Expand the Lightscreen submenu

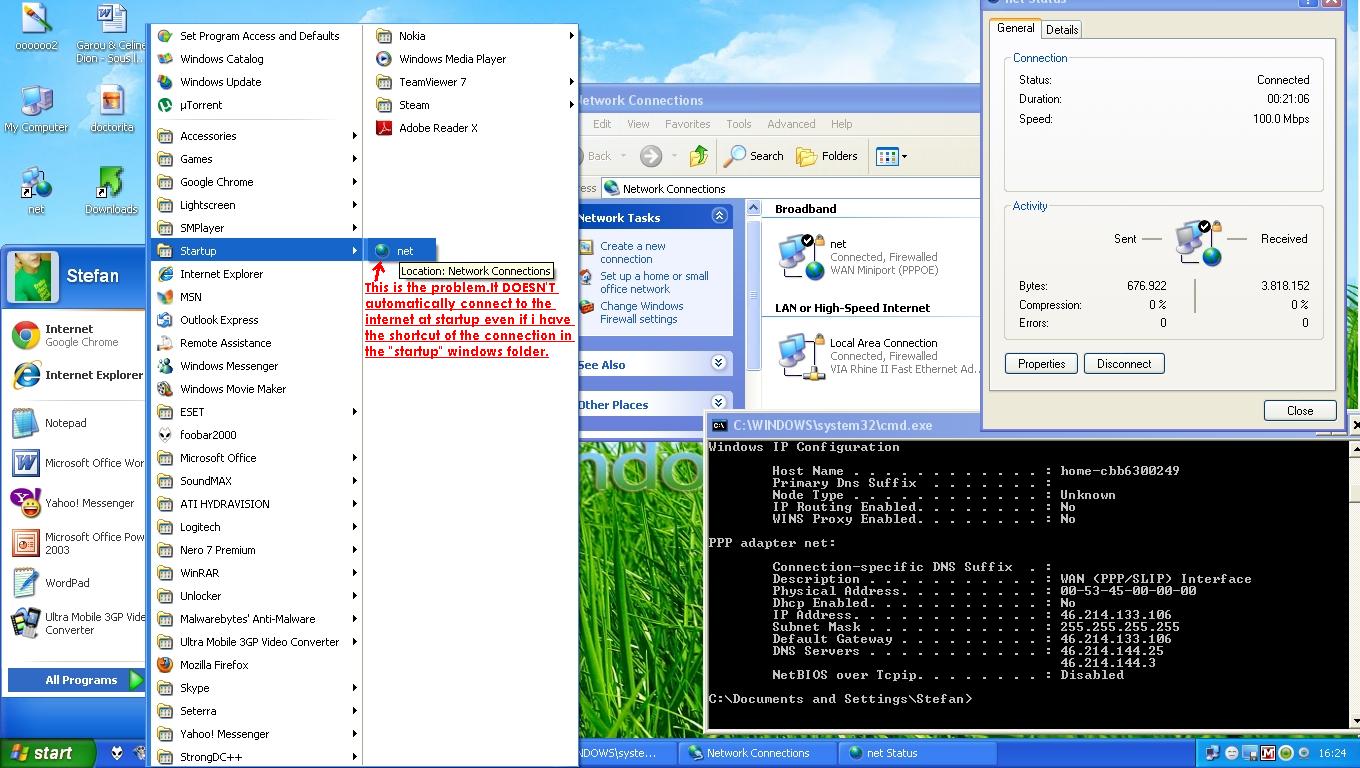(256, 205)
